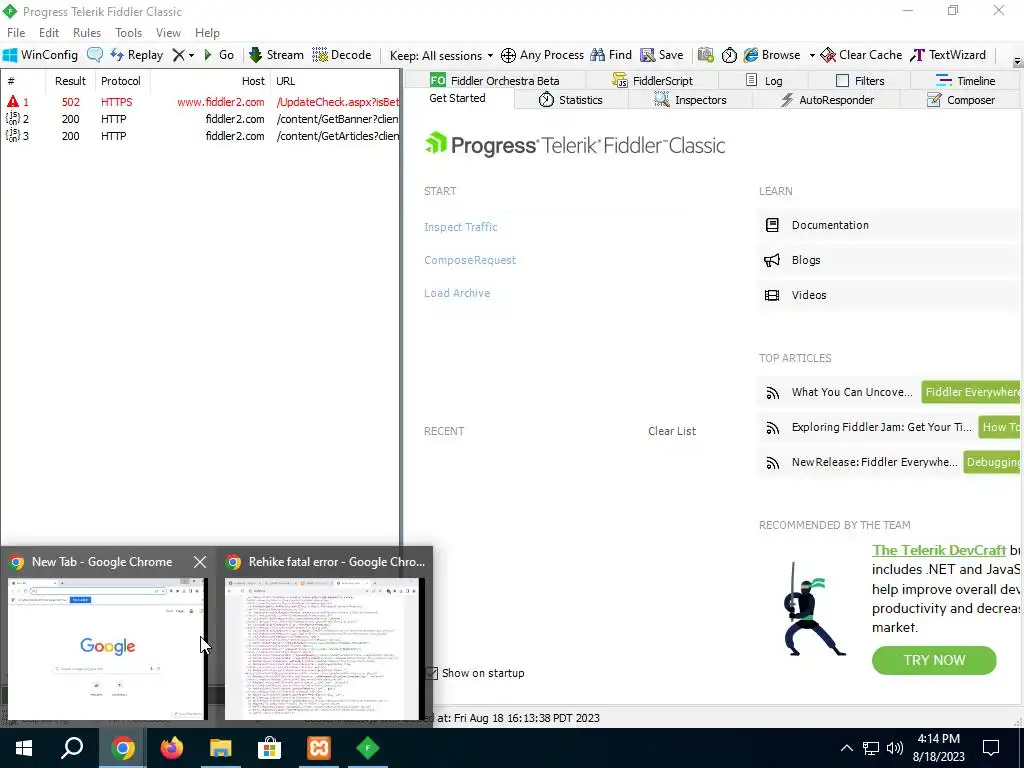
Task: Click Clear List in Recent section
Action: (x=671, y=431)
